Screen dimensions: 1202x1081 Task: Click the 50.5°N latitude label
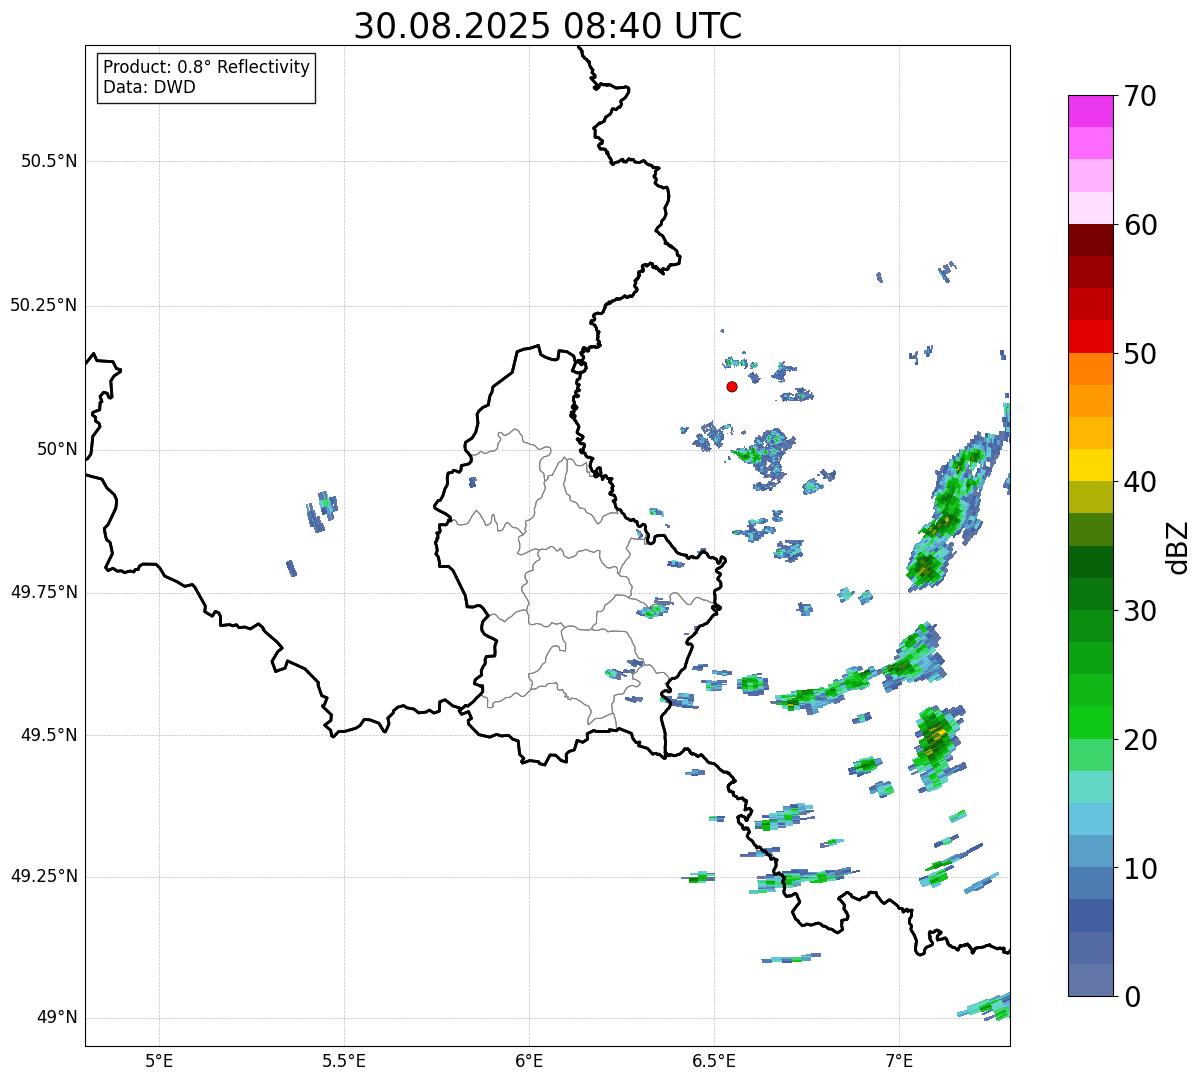tap(49, 161)
